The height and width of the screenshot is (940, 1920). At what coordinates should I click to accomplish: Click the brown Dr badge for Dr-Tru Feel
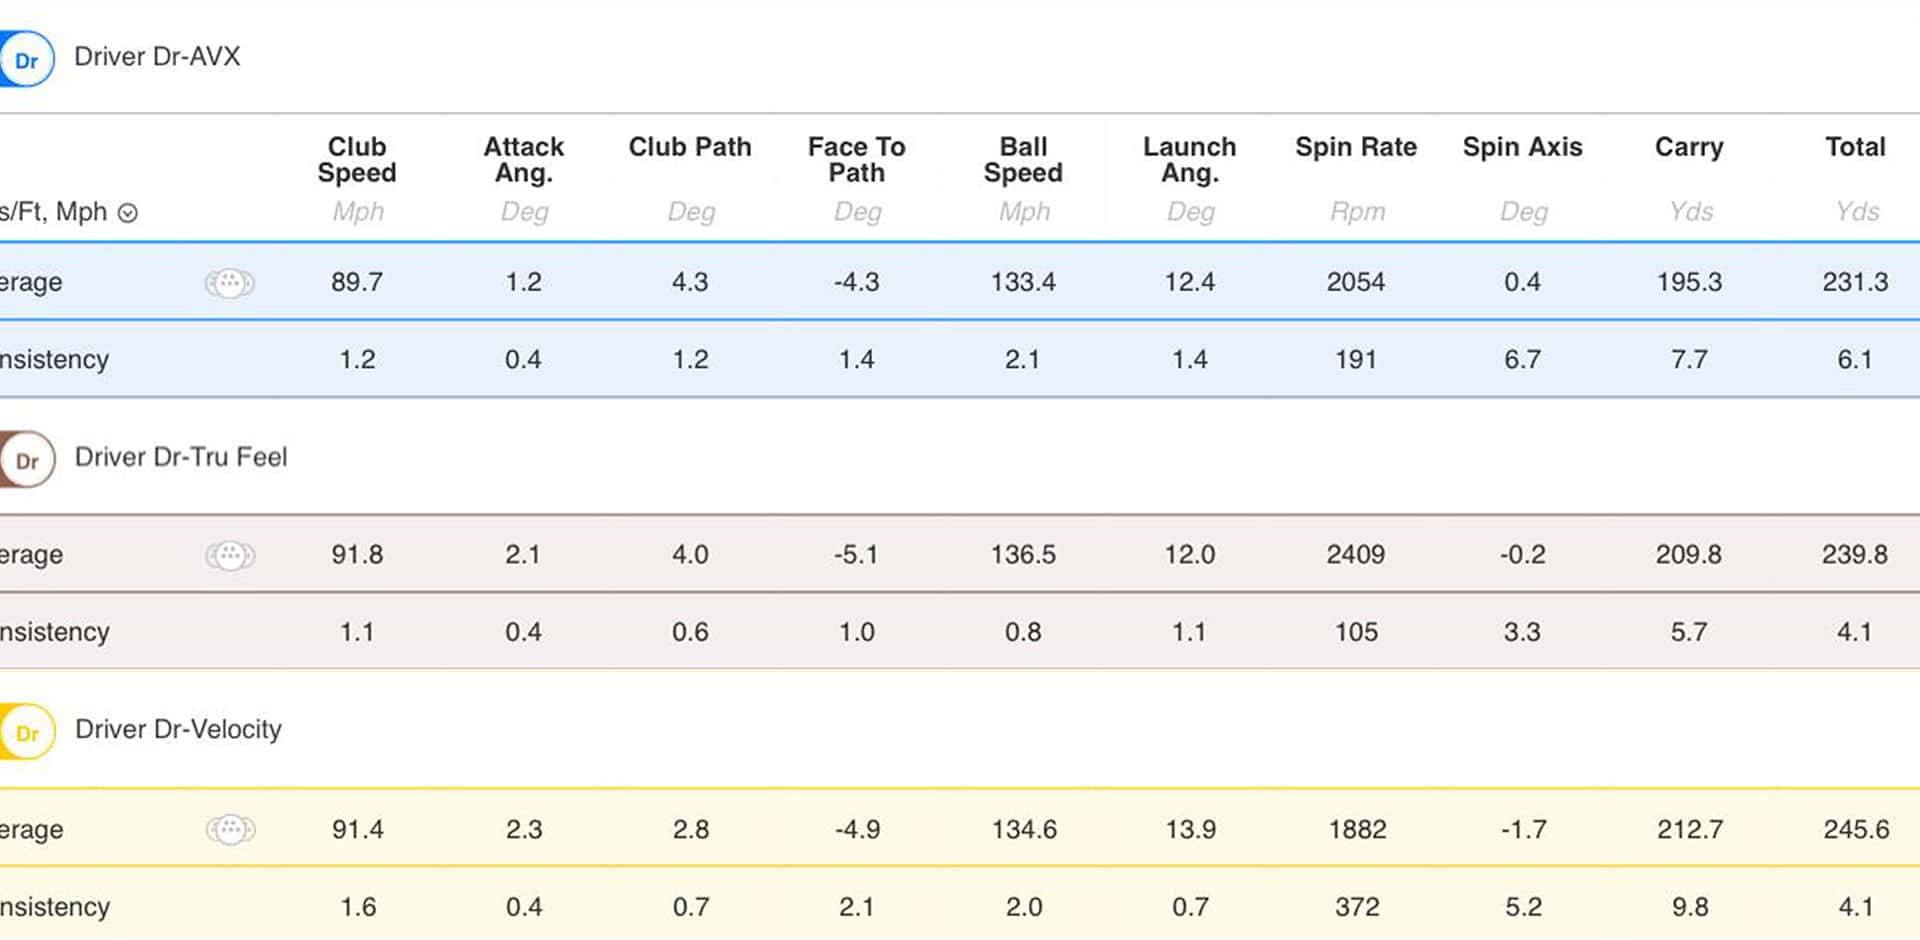27,460
